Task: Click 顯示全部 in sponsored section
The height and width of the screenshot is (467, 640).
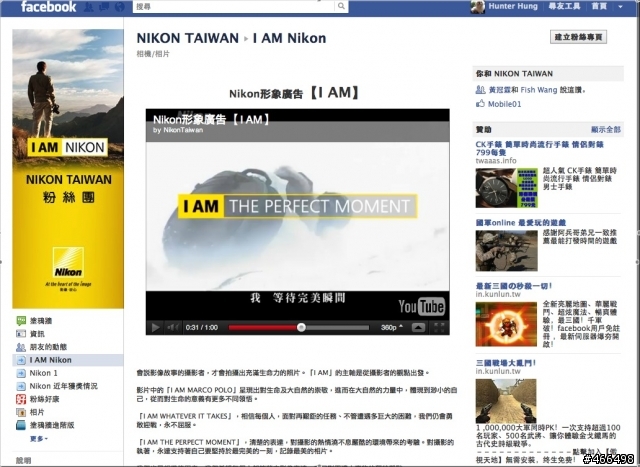Action: click(x=606, y=129)
